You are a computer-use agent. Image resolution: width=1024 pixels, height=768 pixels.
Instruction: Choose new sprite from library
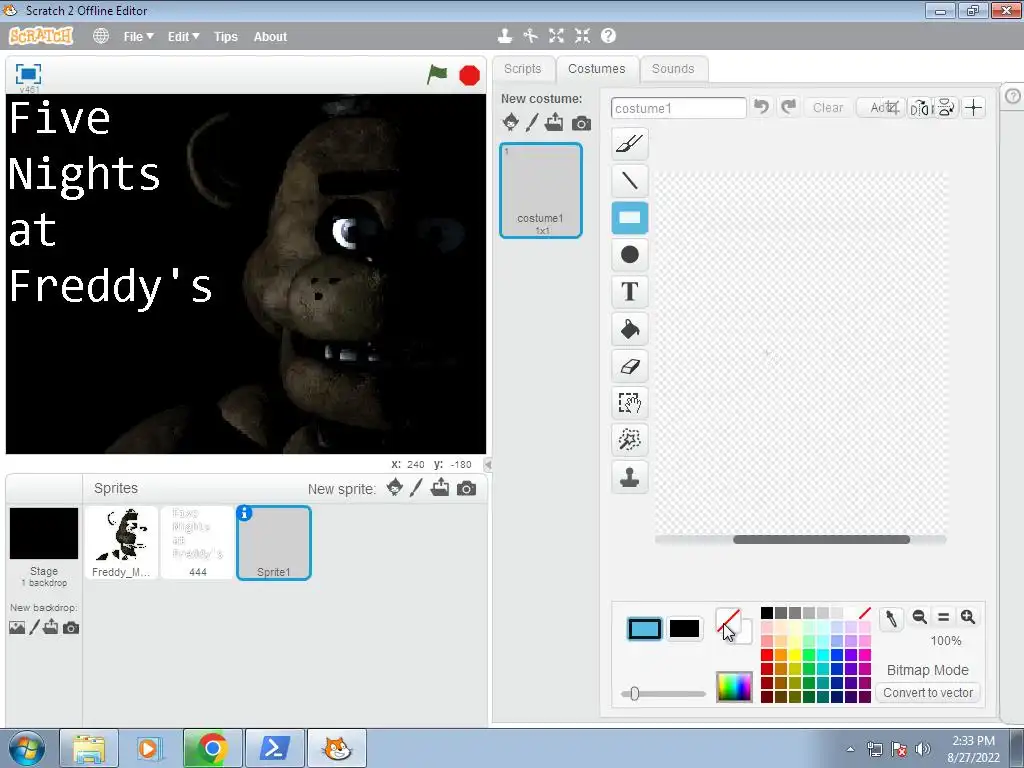(x=394, y=488)
